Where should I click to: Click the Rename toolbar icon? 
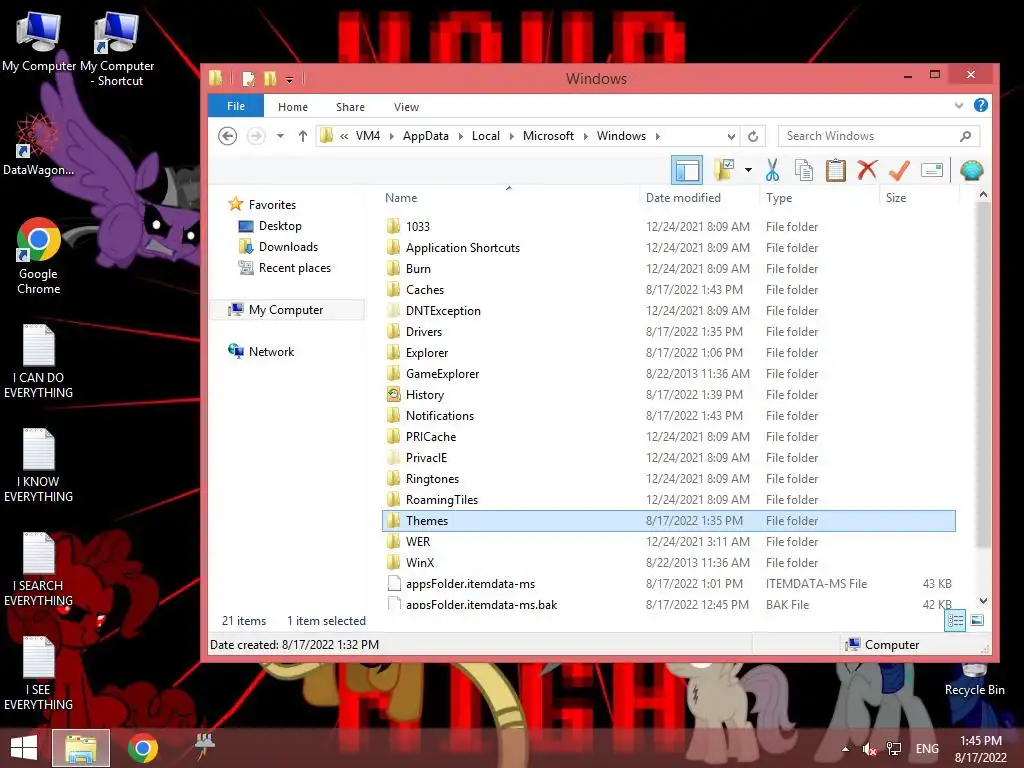click(931, 170)
